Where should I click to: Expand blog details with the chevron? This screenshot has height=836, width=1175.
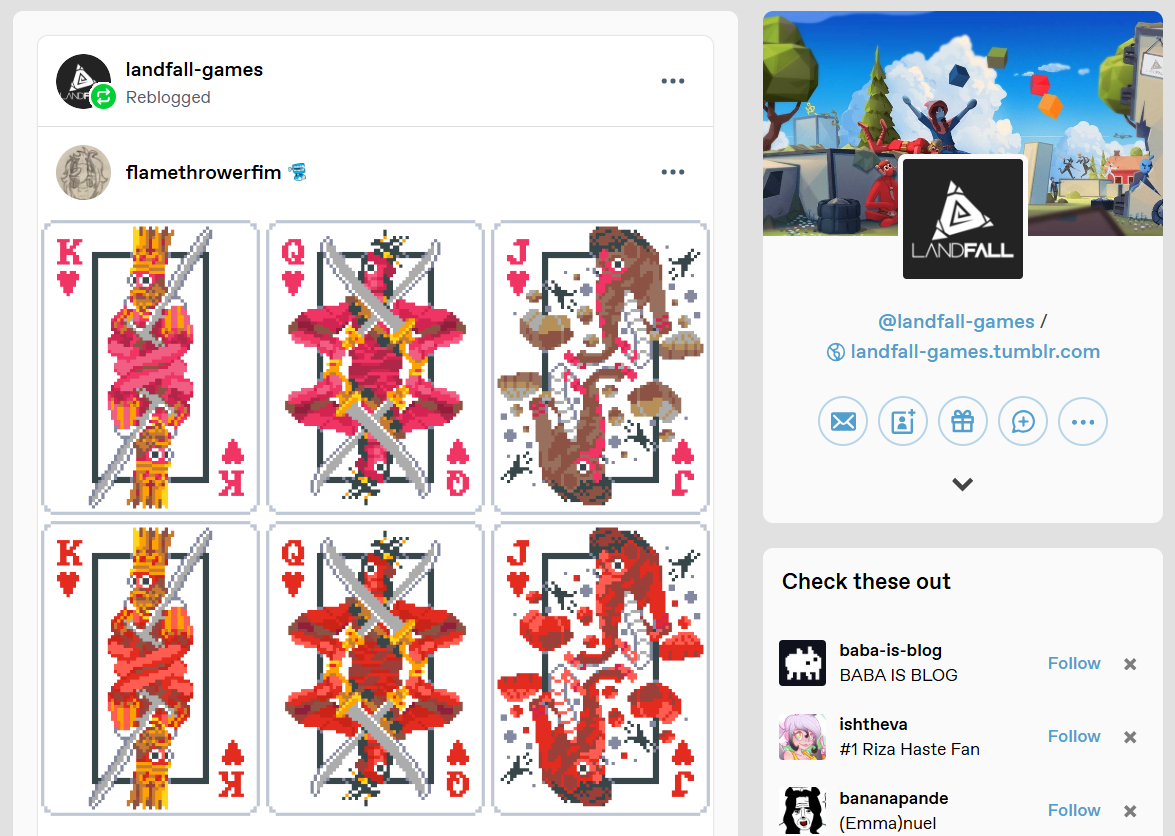963,484
